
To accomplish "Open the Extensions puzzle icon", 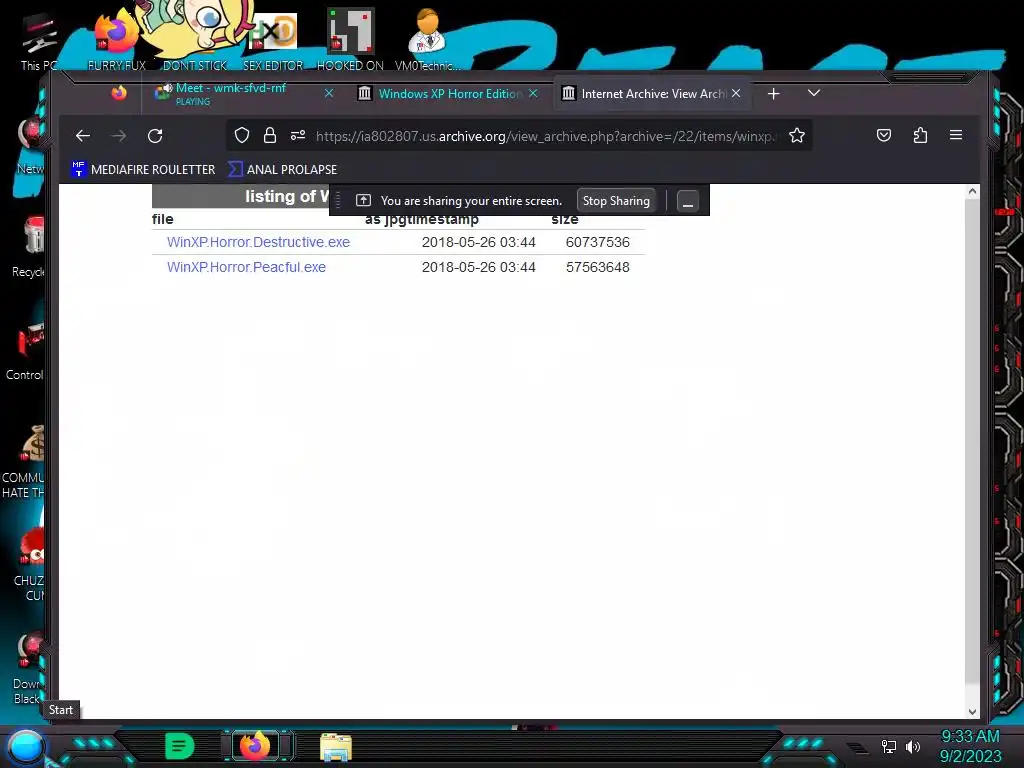I will 920,135.
